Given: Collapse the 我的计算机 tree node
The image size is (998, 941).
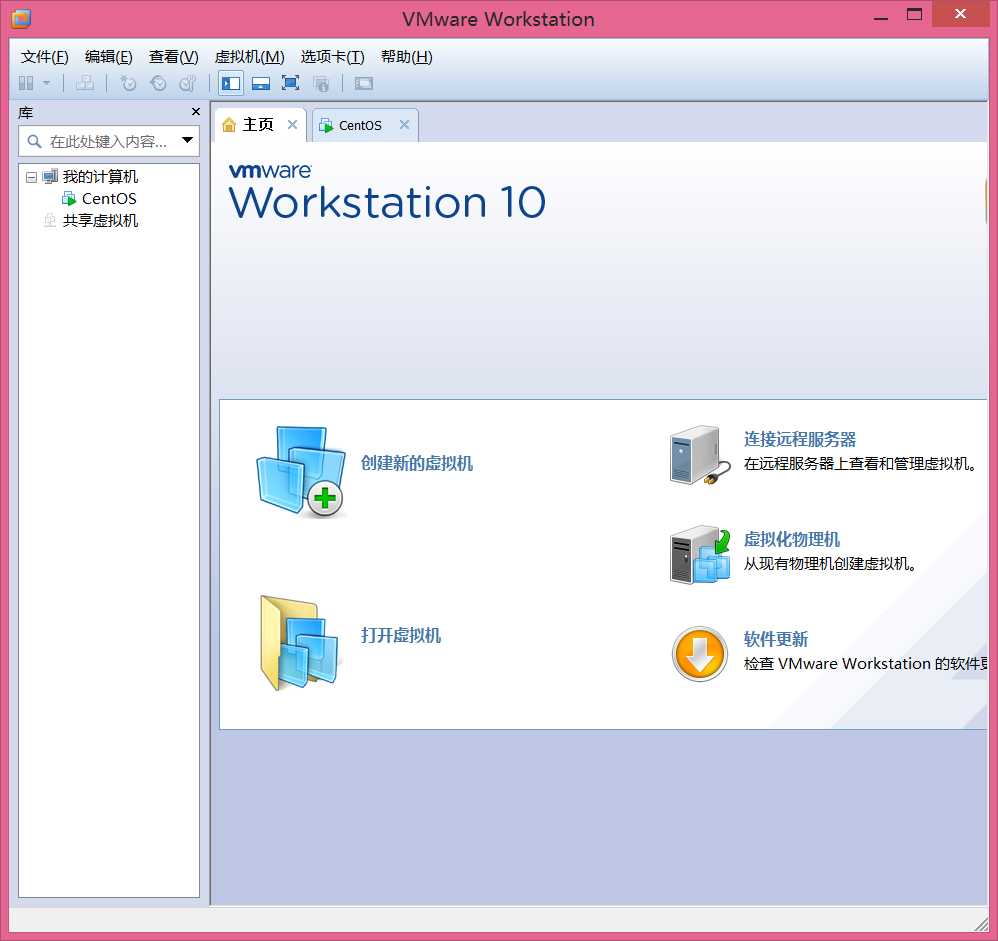Looking at the screenshot, I should [x=31, y=177].
